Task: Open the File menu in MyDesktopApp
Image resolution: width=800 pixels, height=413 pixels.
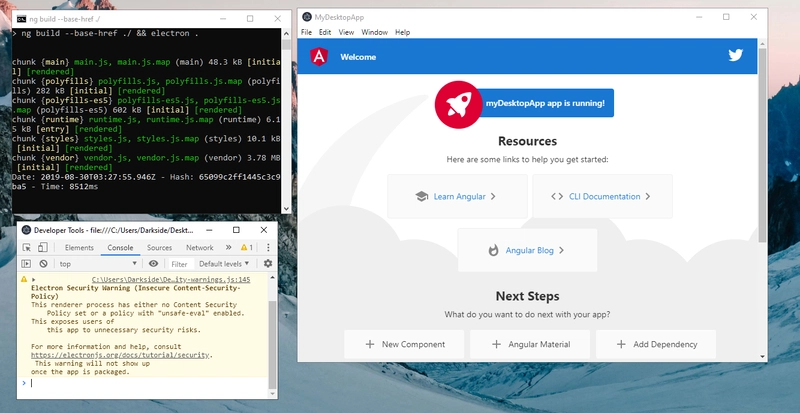Action: (x=306, y=32)
